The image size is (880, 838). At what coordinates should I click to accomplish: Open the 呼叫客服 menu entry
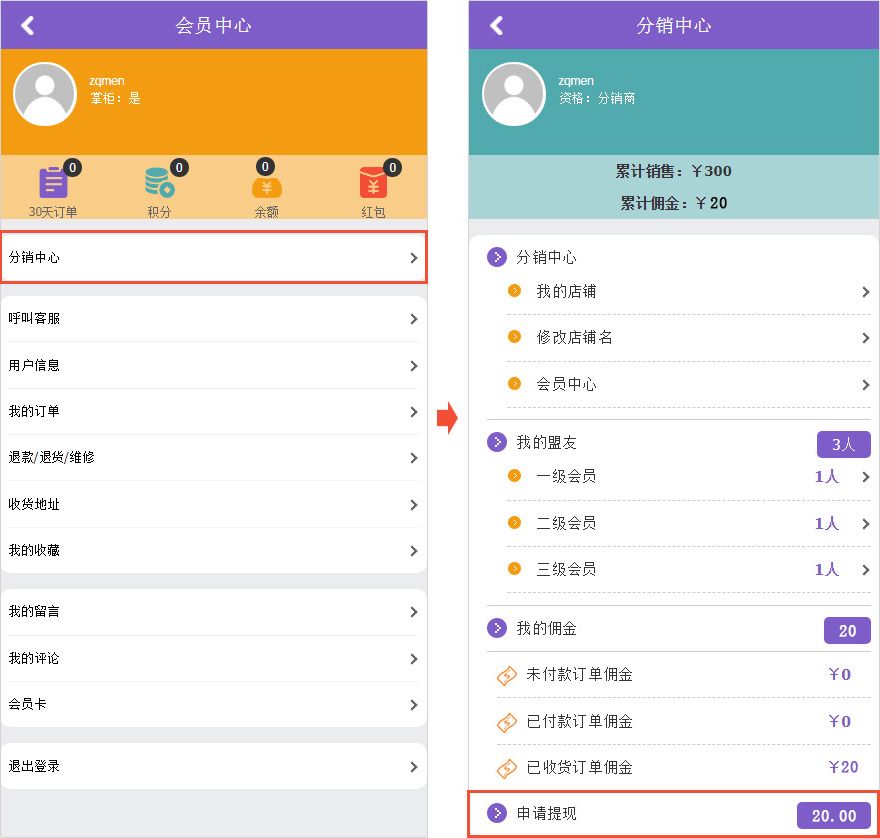(x=214, y=319)
